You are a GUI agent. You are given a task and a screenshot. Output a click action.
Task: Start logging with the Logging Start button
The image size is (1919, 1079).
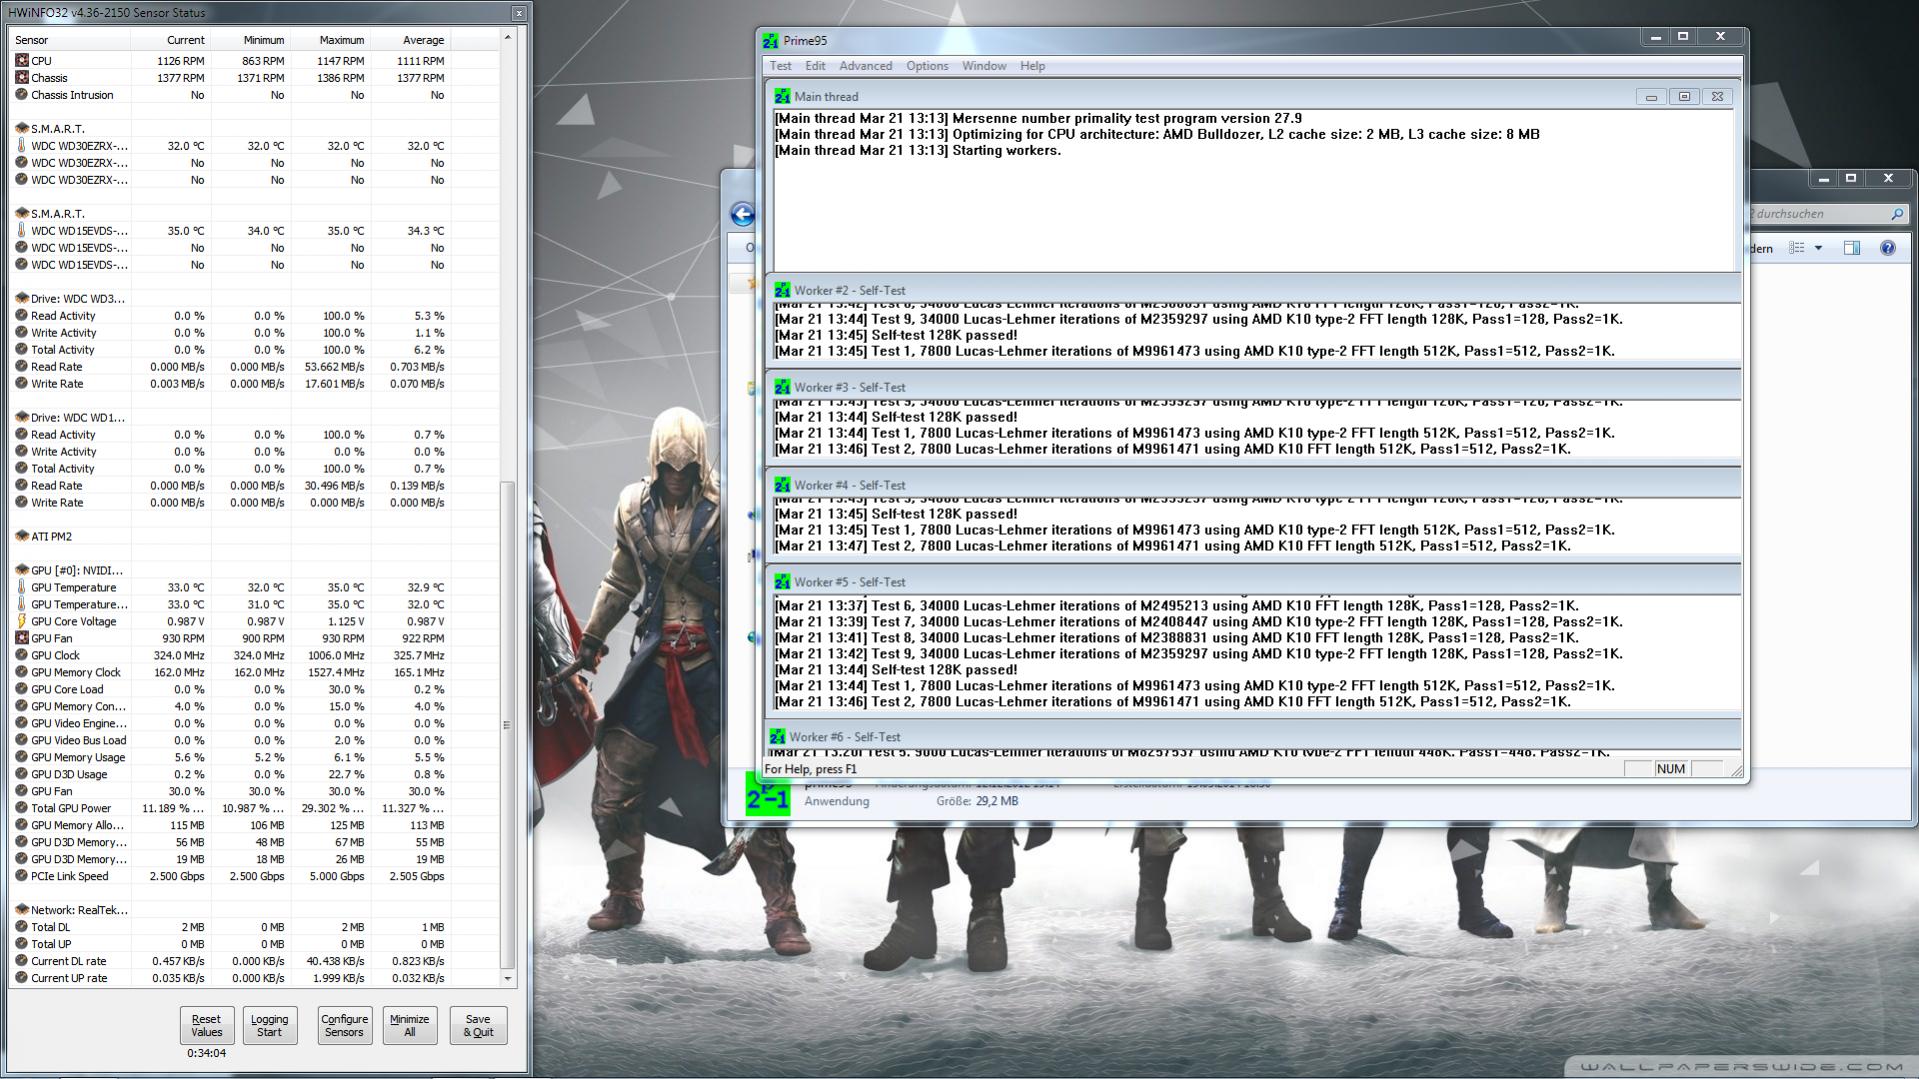[269, 1026]
